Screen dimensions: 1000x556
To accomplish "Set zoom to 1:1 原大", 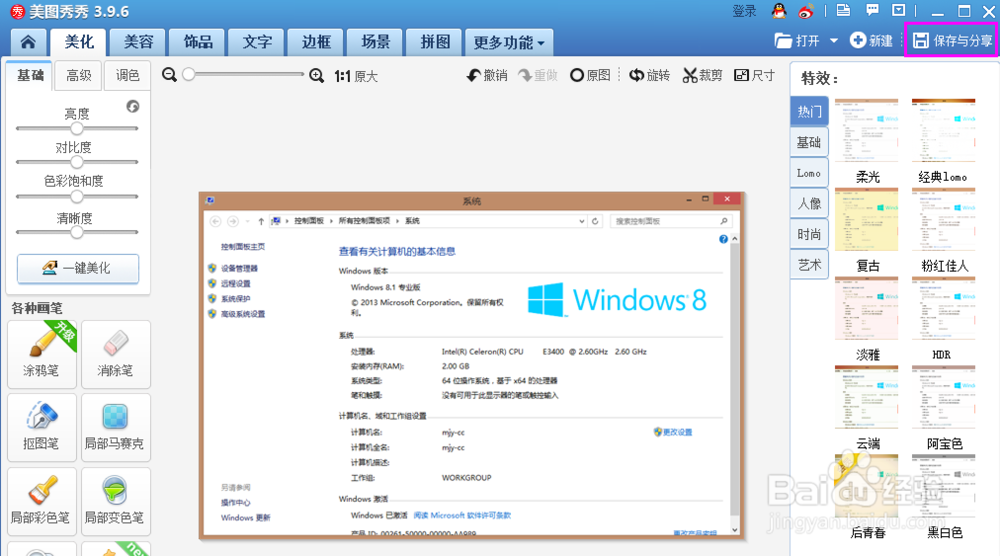I will pos(357,77).
